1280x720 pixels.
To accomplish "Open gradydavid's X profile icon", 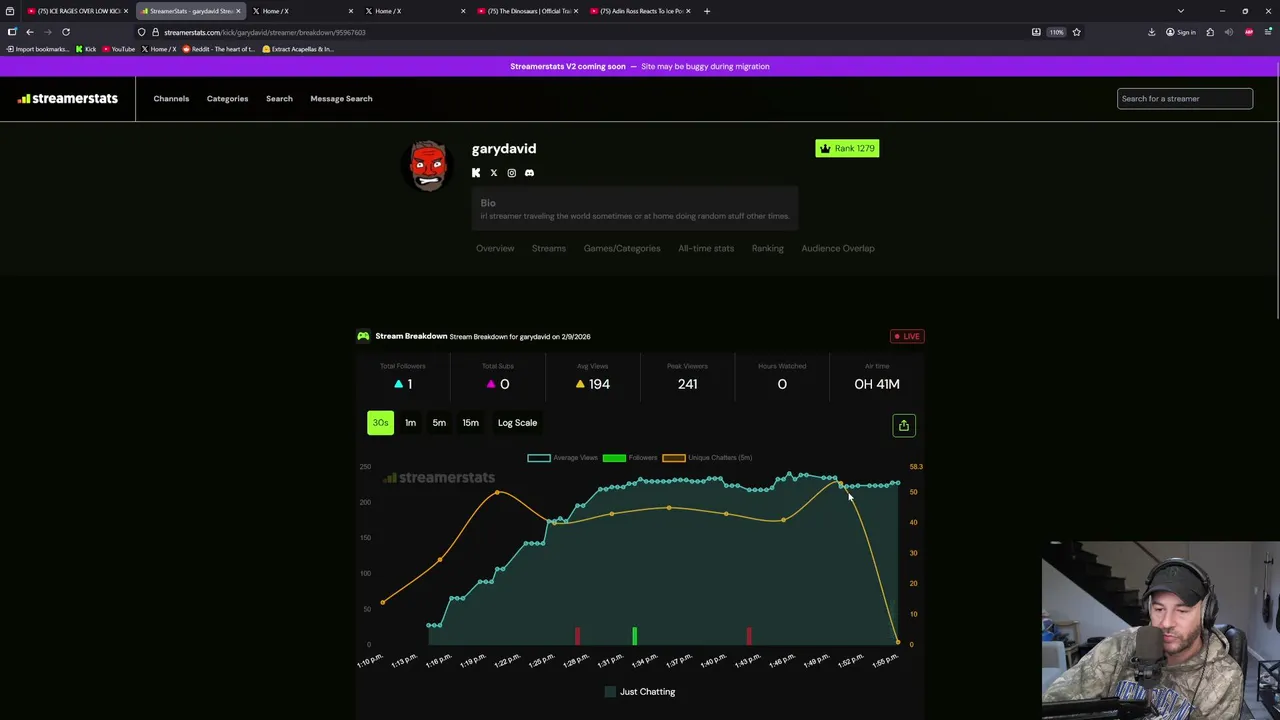I will (494, 173).
